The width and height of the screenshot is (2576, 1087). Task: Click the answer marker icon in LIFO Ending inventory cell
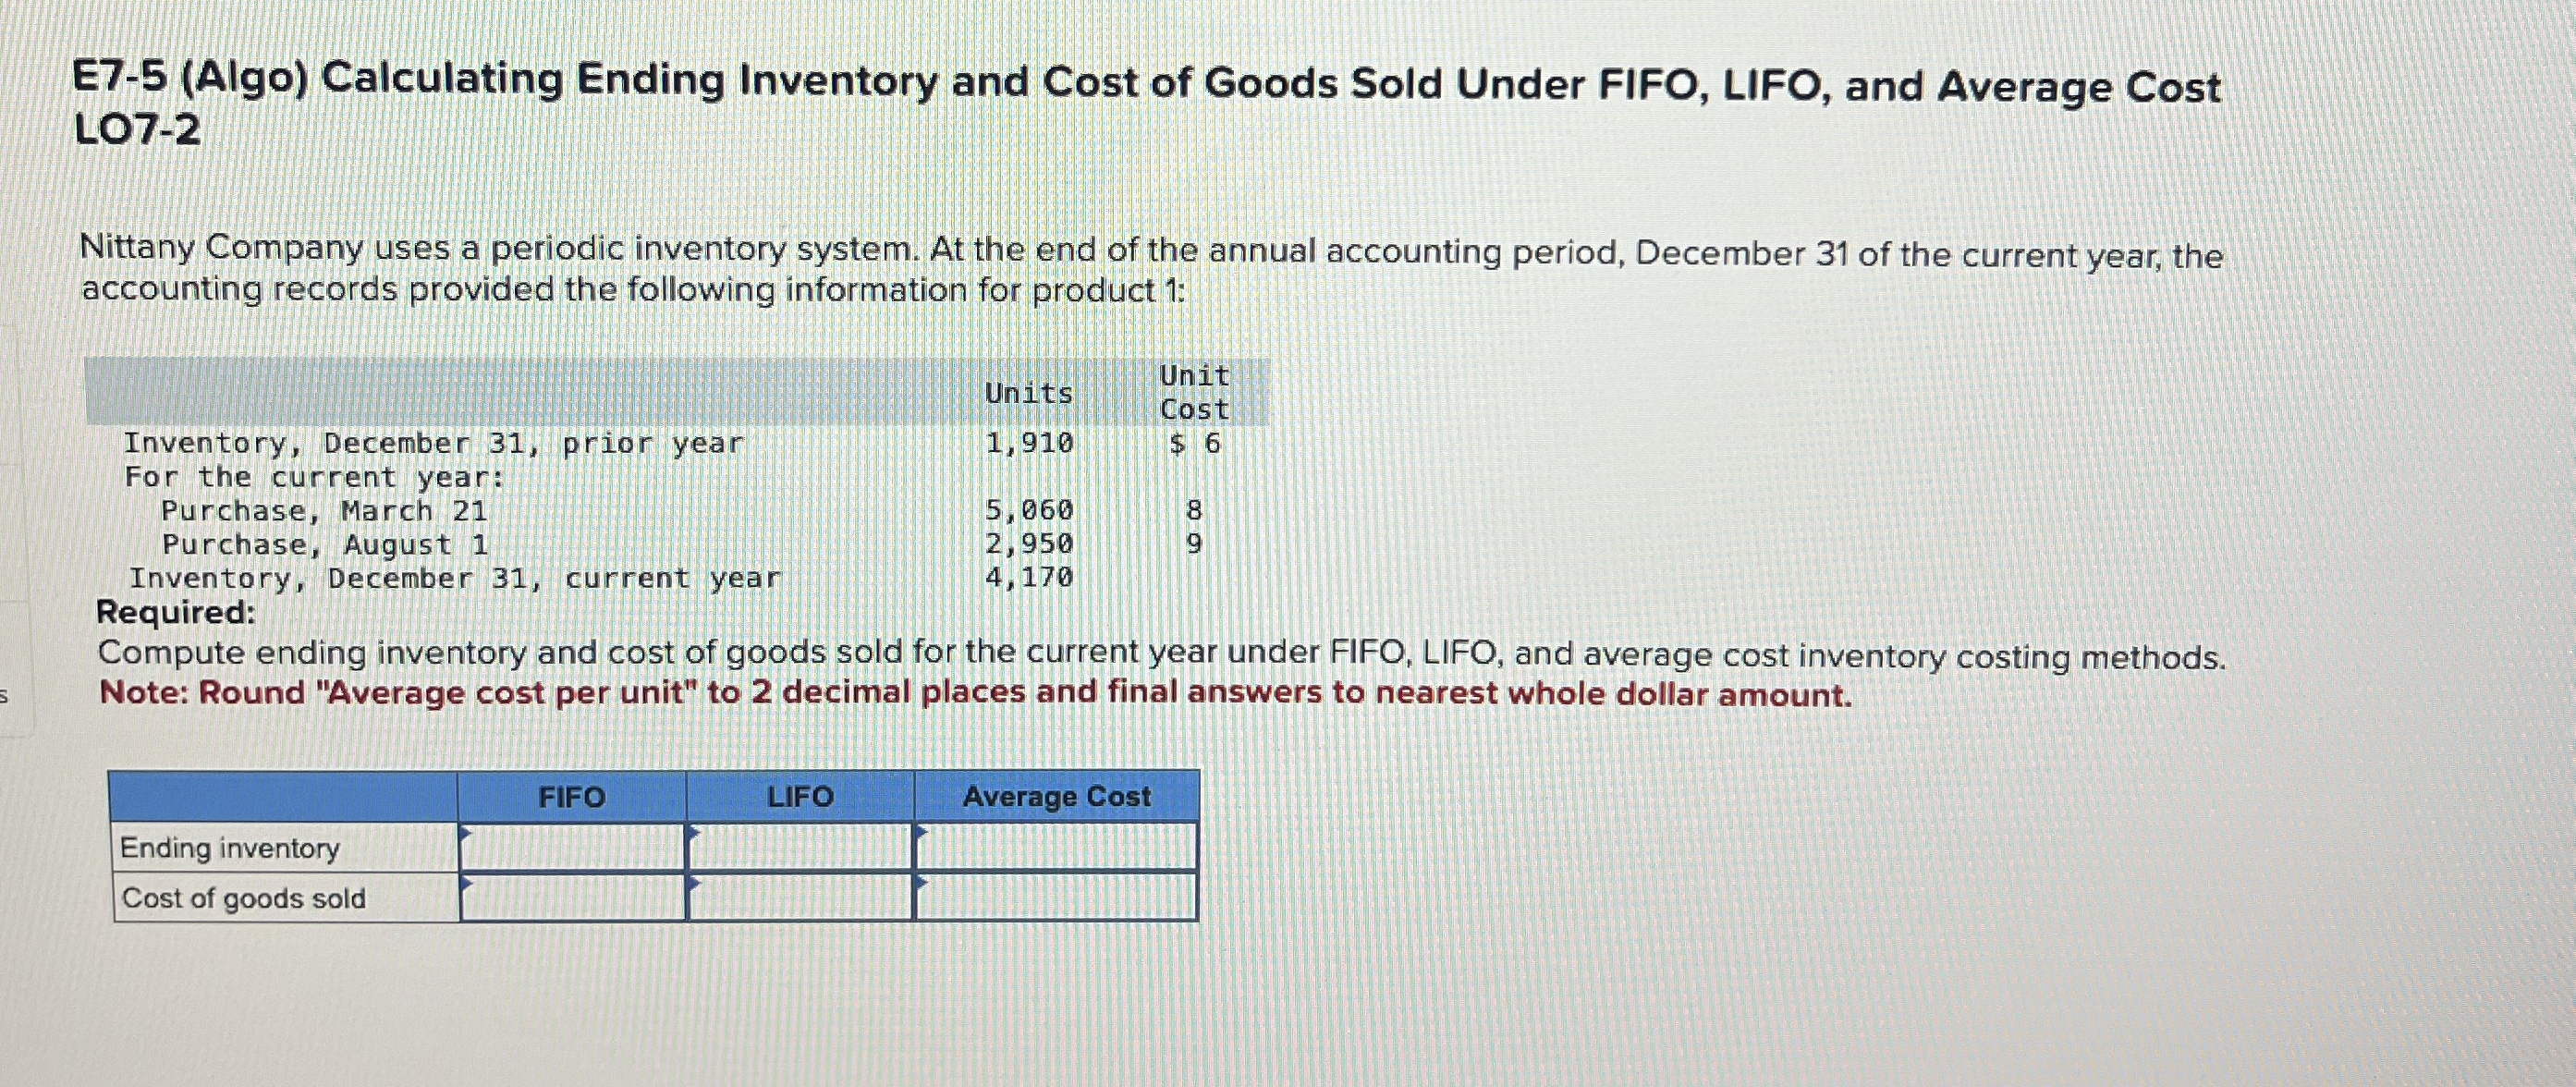(694, 835)
